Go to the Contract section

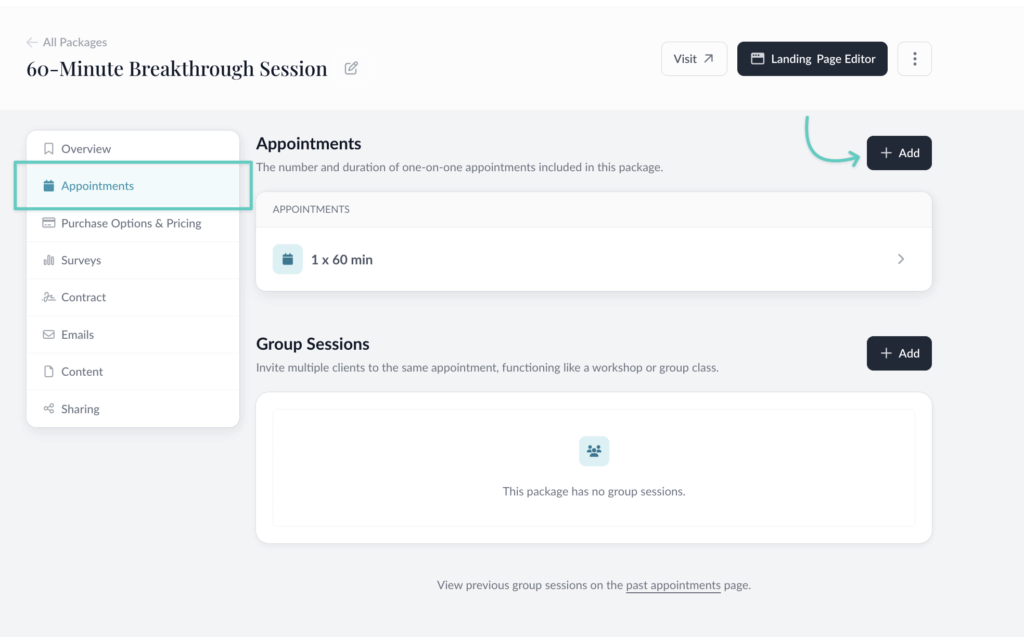83,297
